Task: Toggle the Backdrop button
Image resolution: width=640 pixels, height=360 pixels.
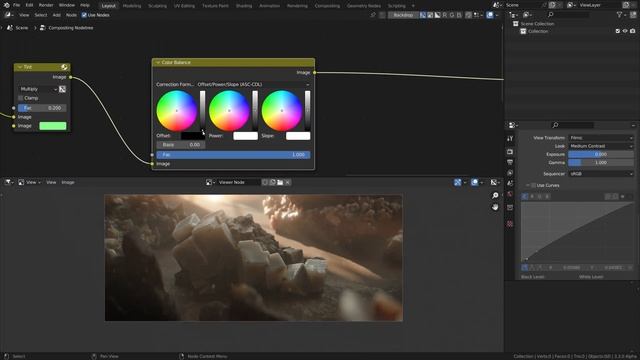Action: (x=403, y=15)
